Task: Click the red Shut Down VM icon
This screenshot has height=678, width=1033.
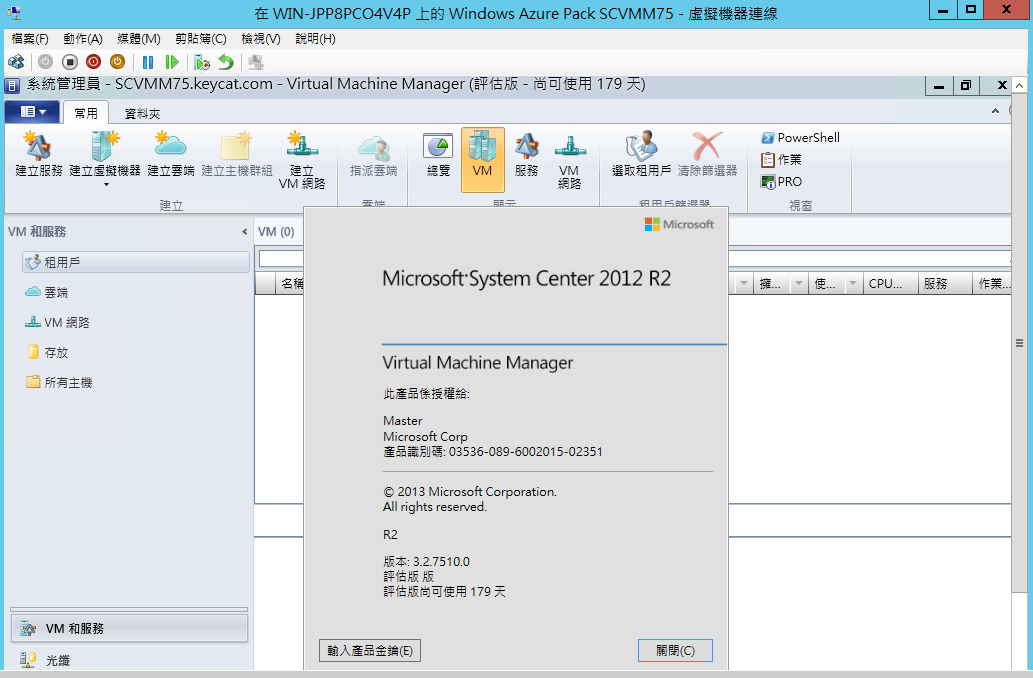Action: (x=94, y=62)
